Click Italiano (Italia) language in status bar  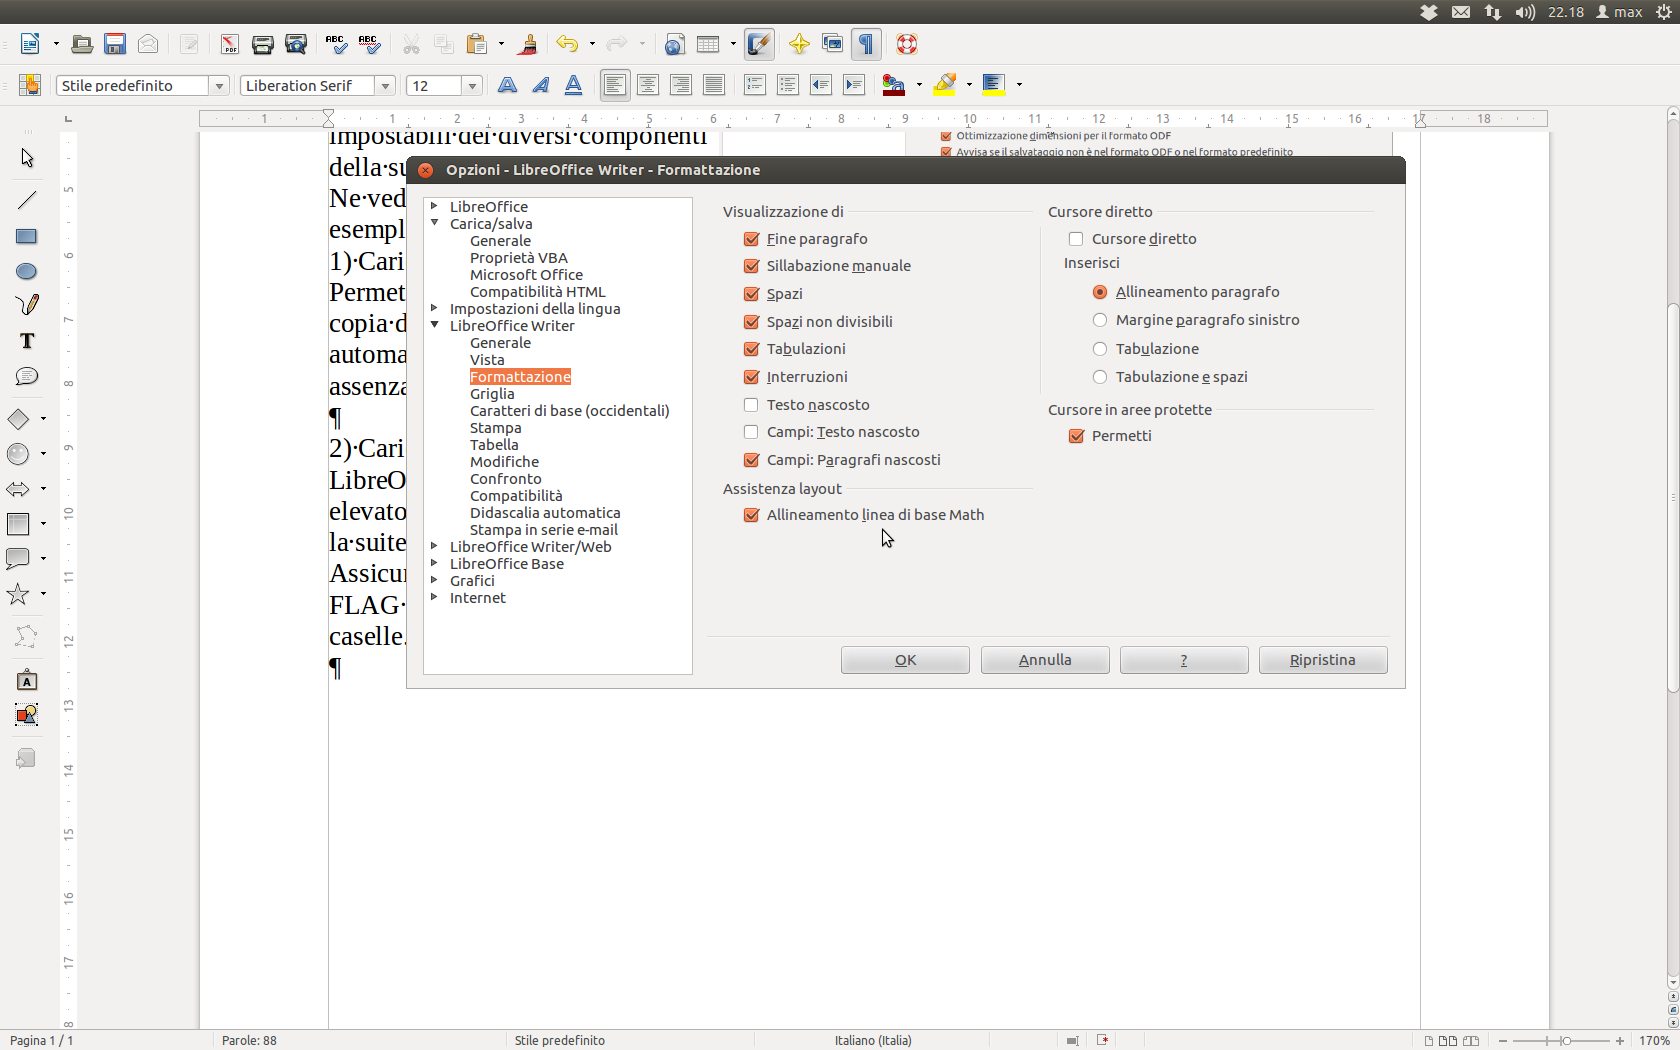click(x=873, y=1041)
